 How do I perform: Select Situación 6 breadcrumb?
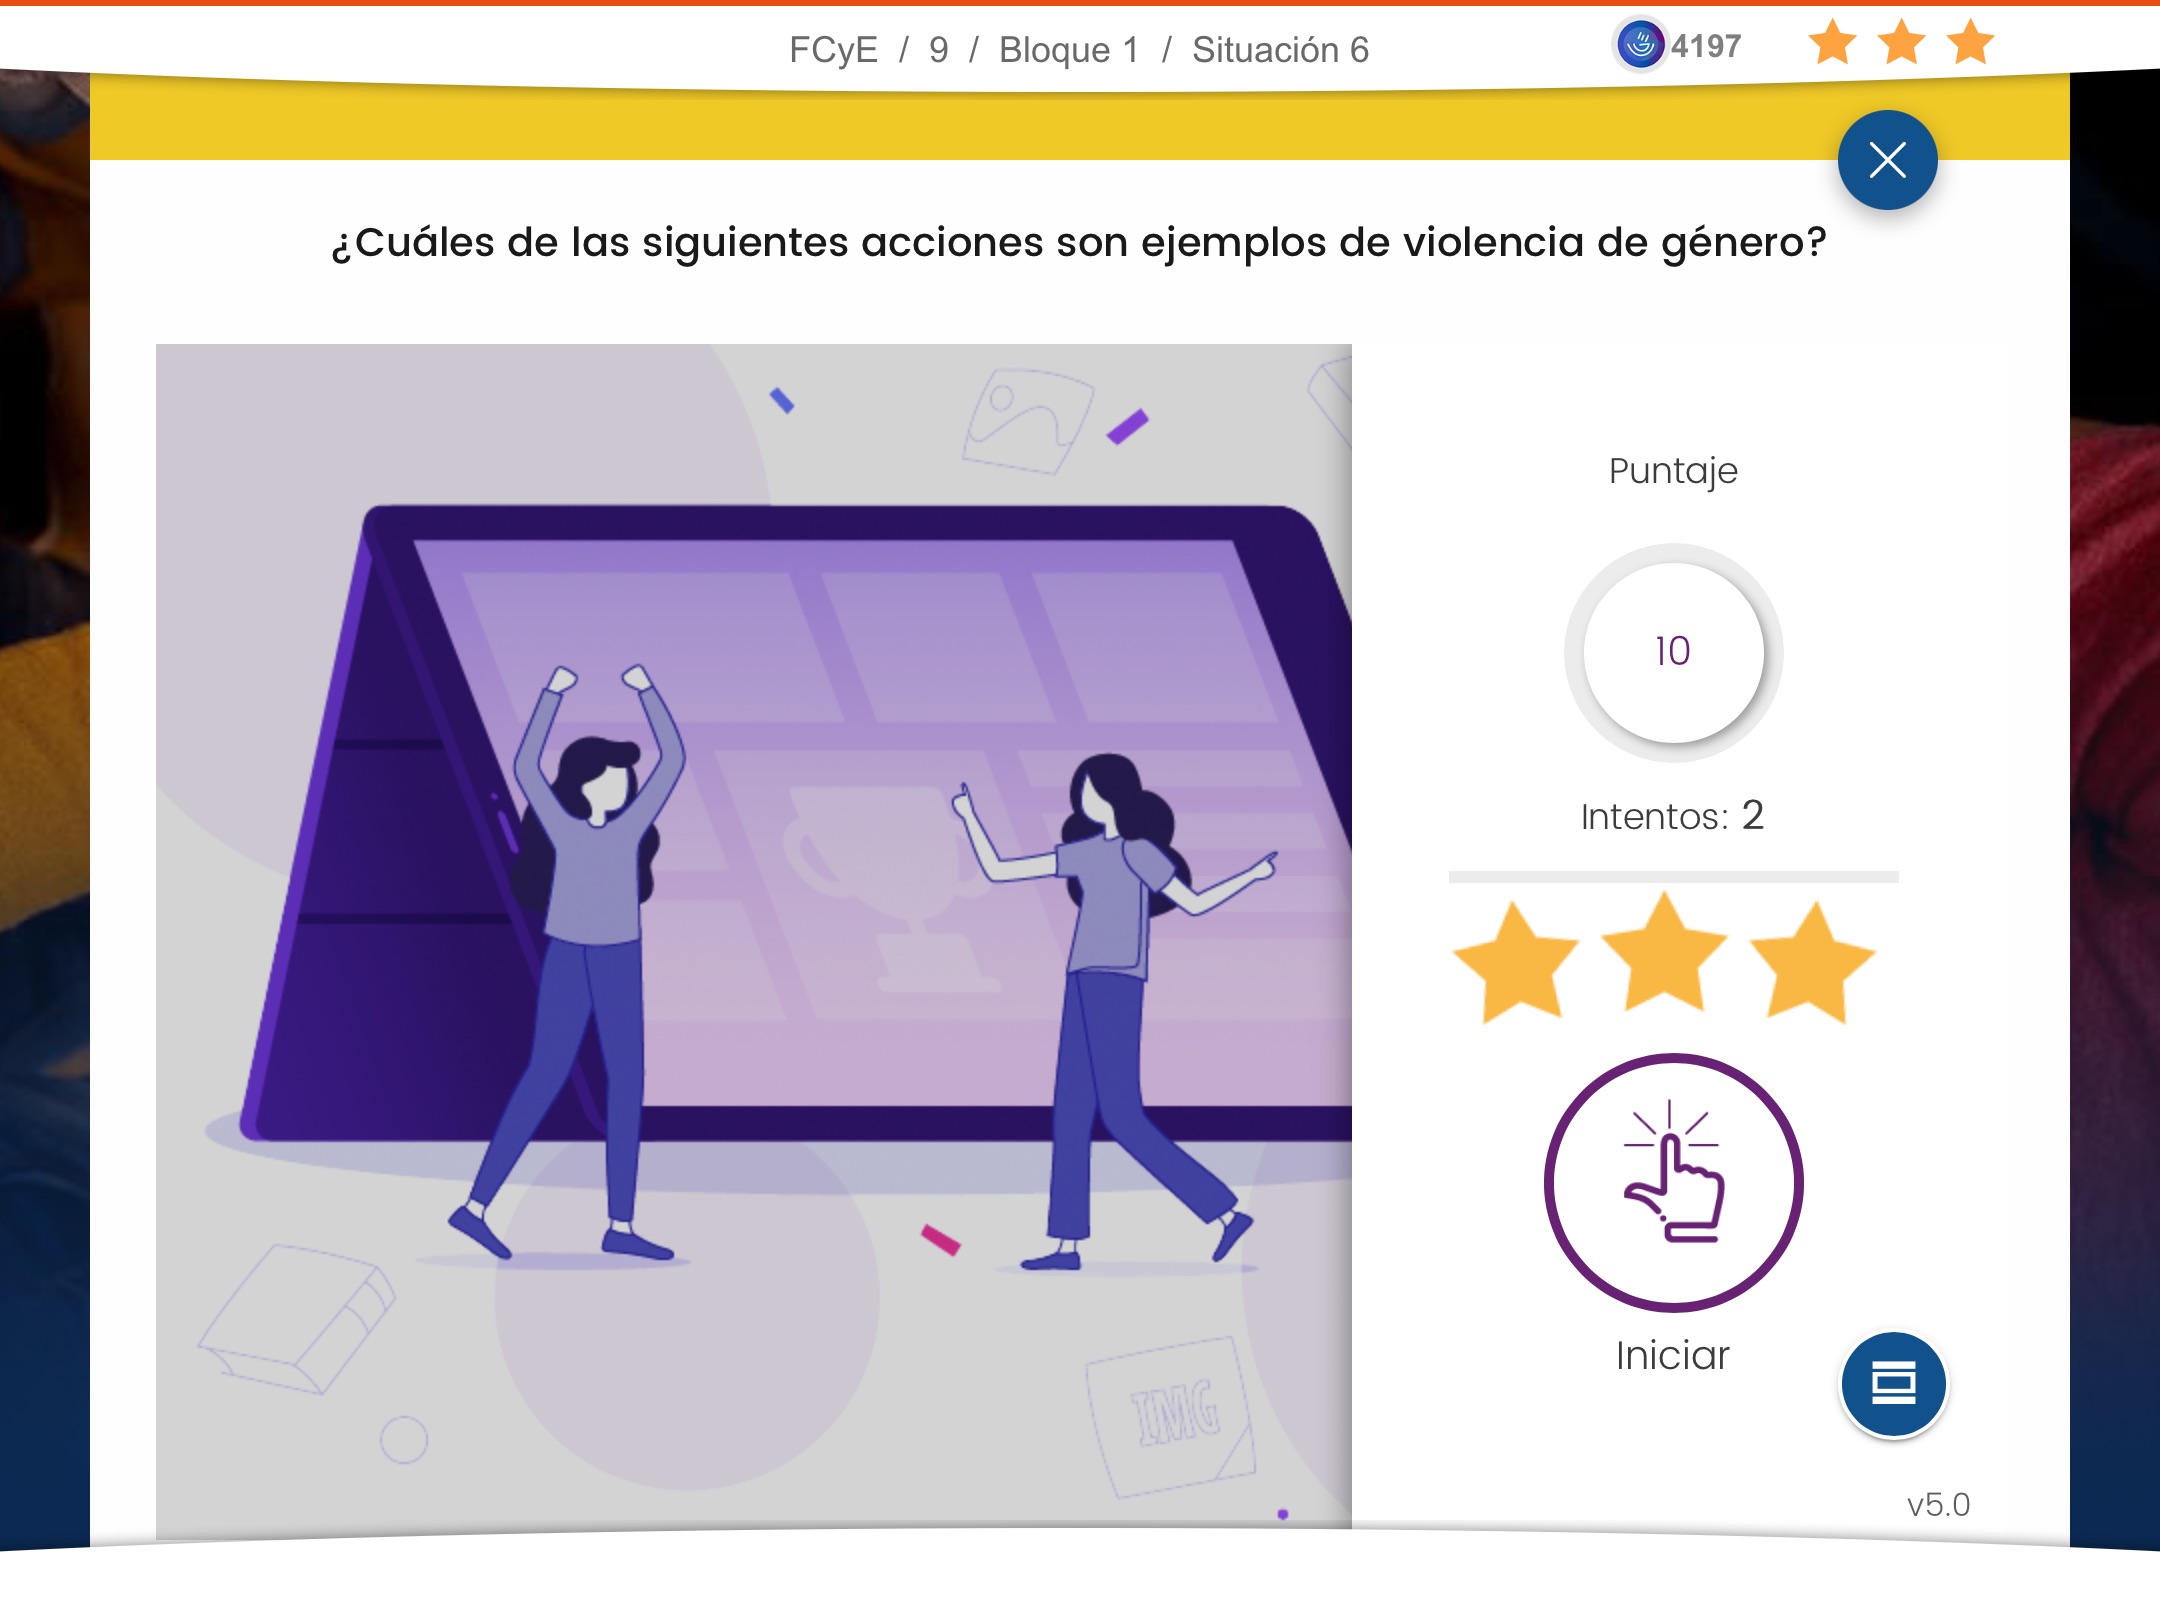1280,50
